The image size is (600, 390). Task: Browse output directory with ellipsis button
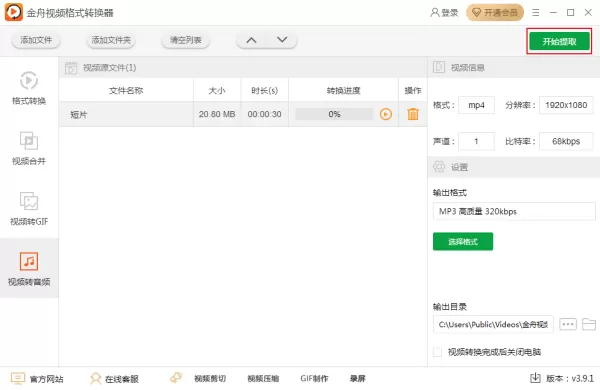(x=567, y=324)
